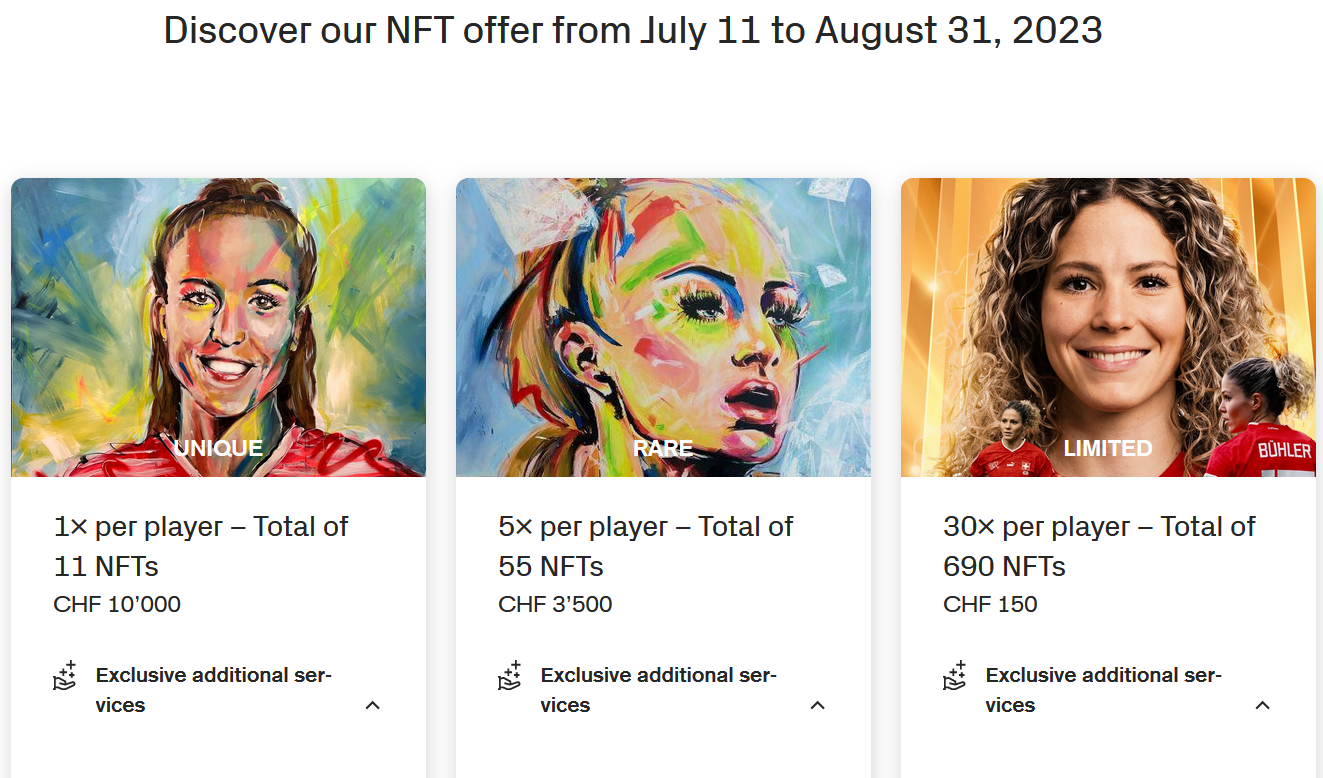Click the 'Discover our NFT offer' heading
The height and width of the screenshot is (778, 1323).
coord(633,30)
